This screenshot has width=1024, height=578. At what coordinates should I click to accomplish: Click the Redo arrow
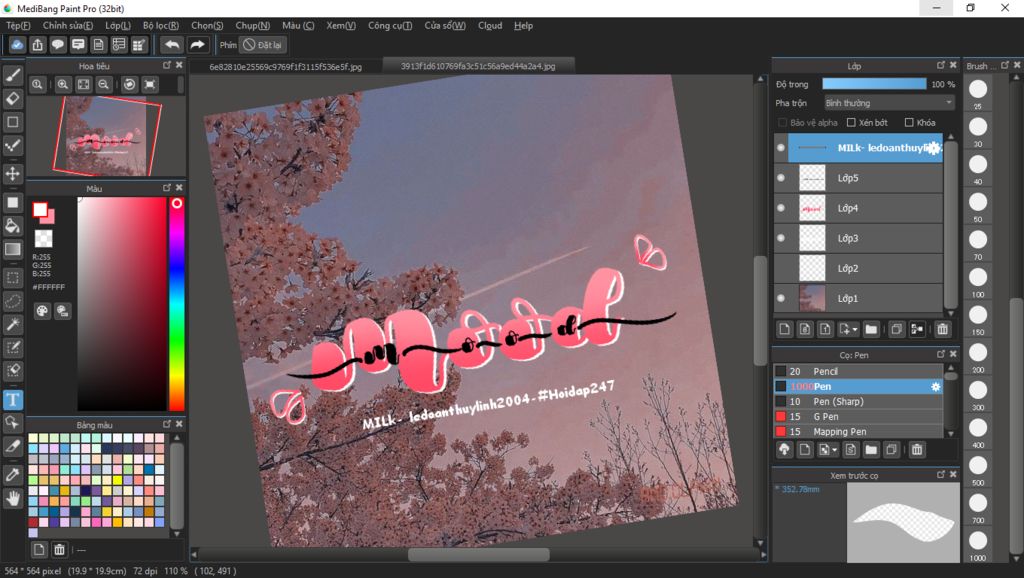click(x=197, y=44)
